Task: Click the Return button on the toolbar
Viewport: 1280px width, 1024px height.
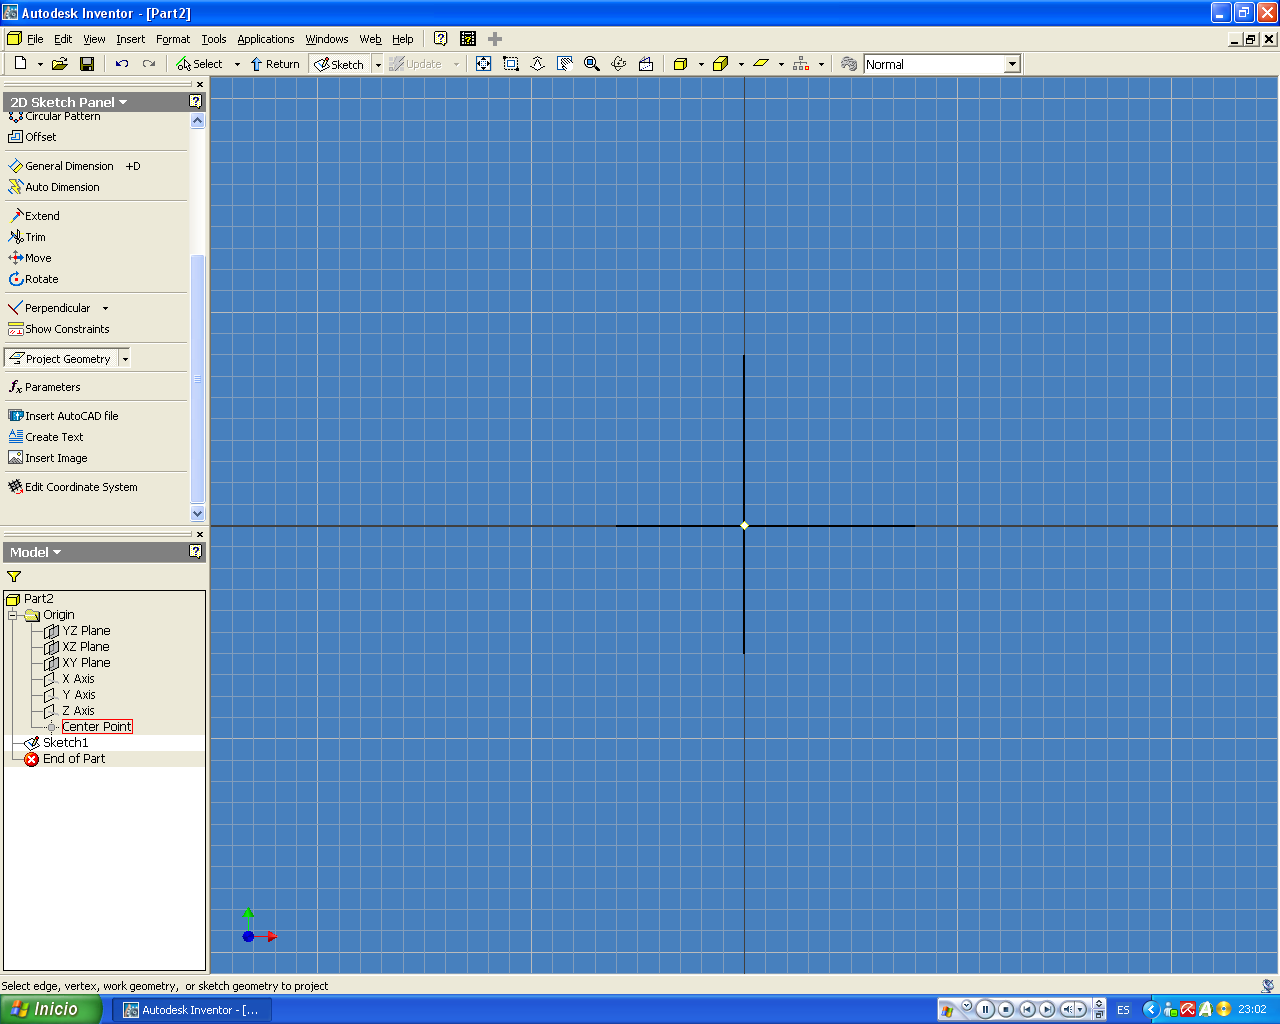Action: [274, 63]
